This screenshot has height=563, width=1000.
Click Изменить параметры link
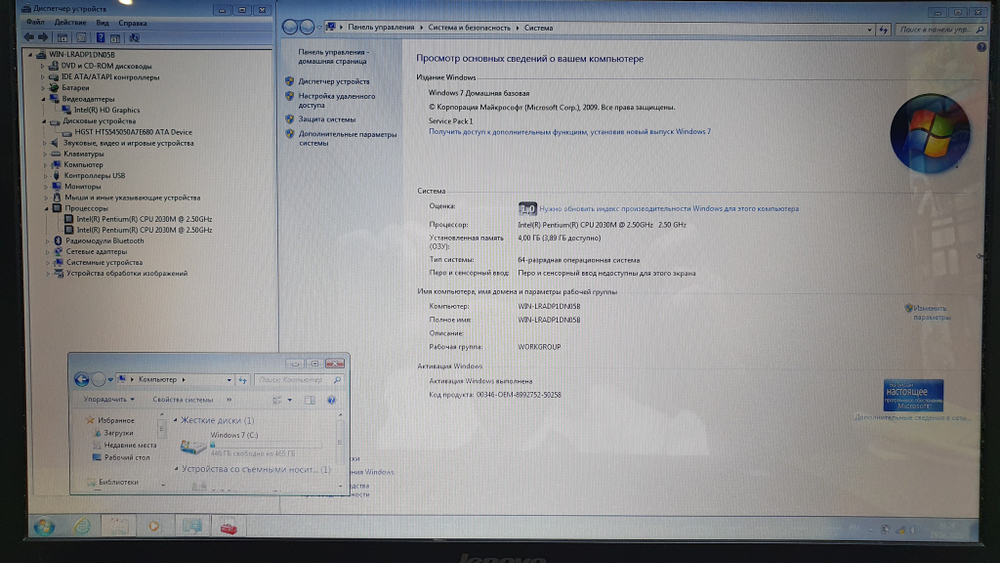(931, 312)
